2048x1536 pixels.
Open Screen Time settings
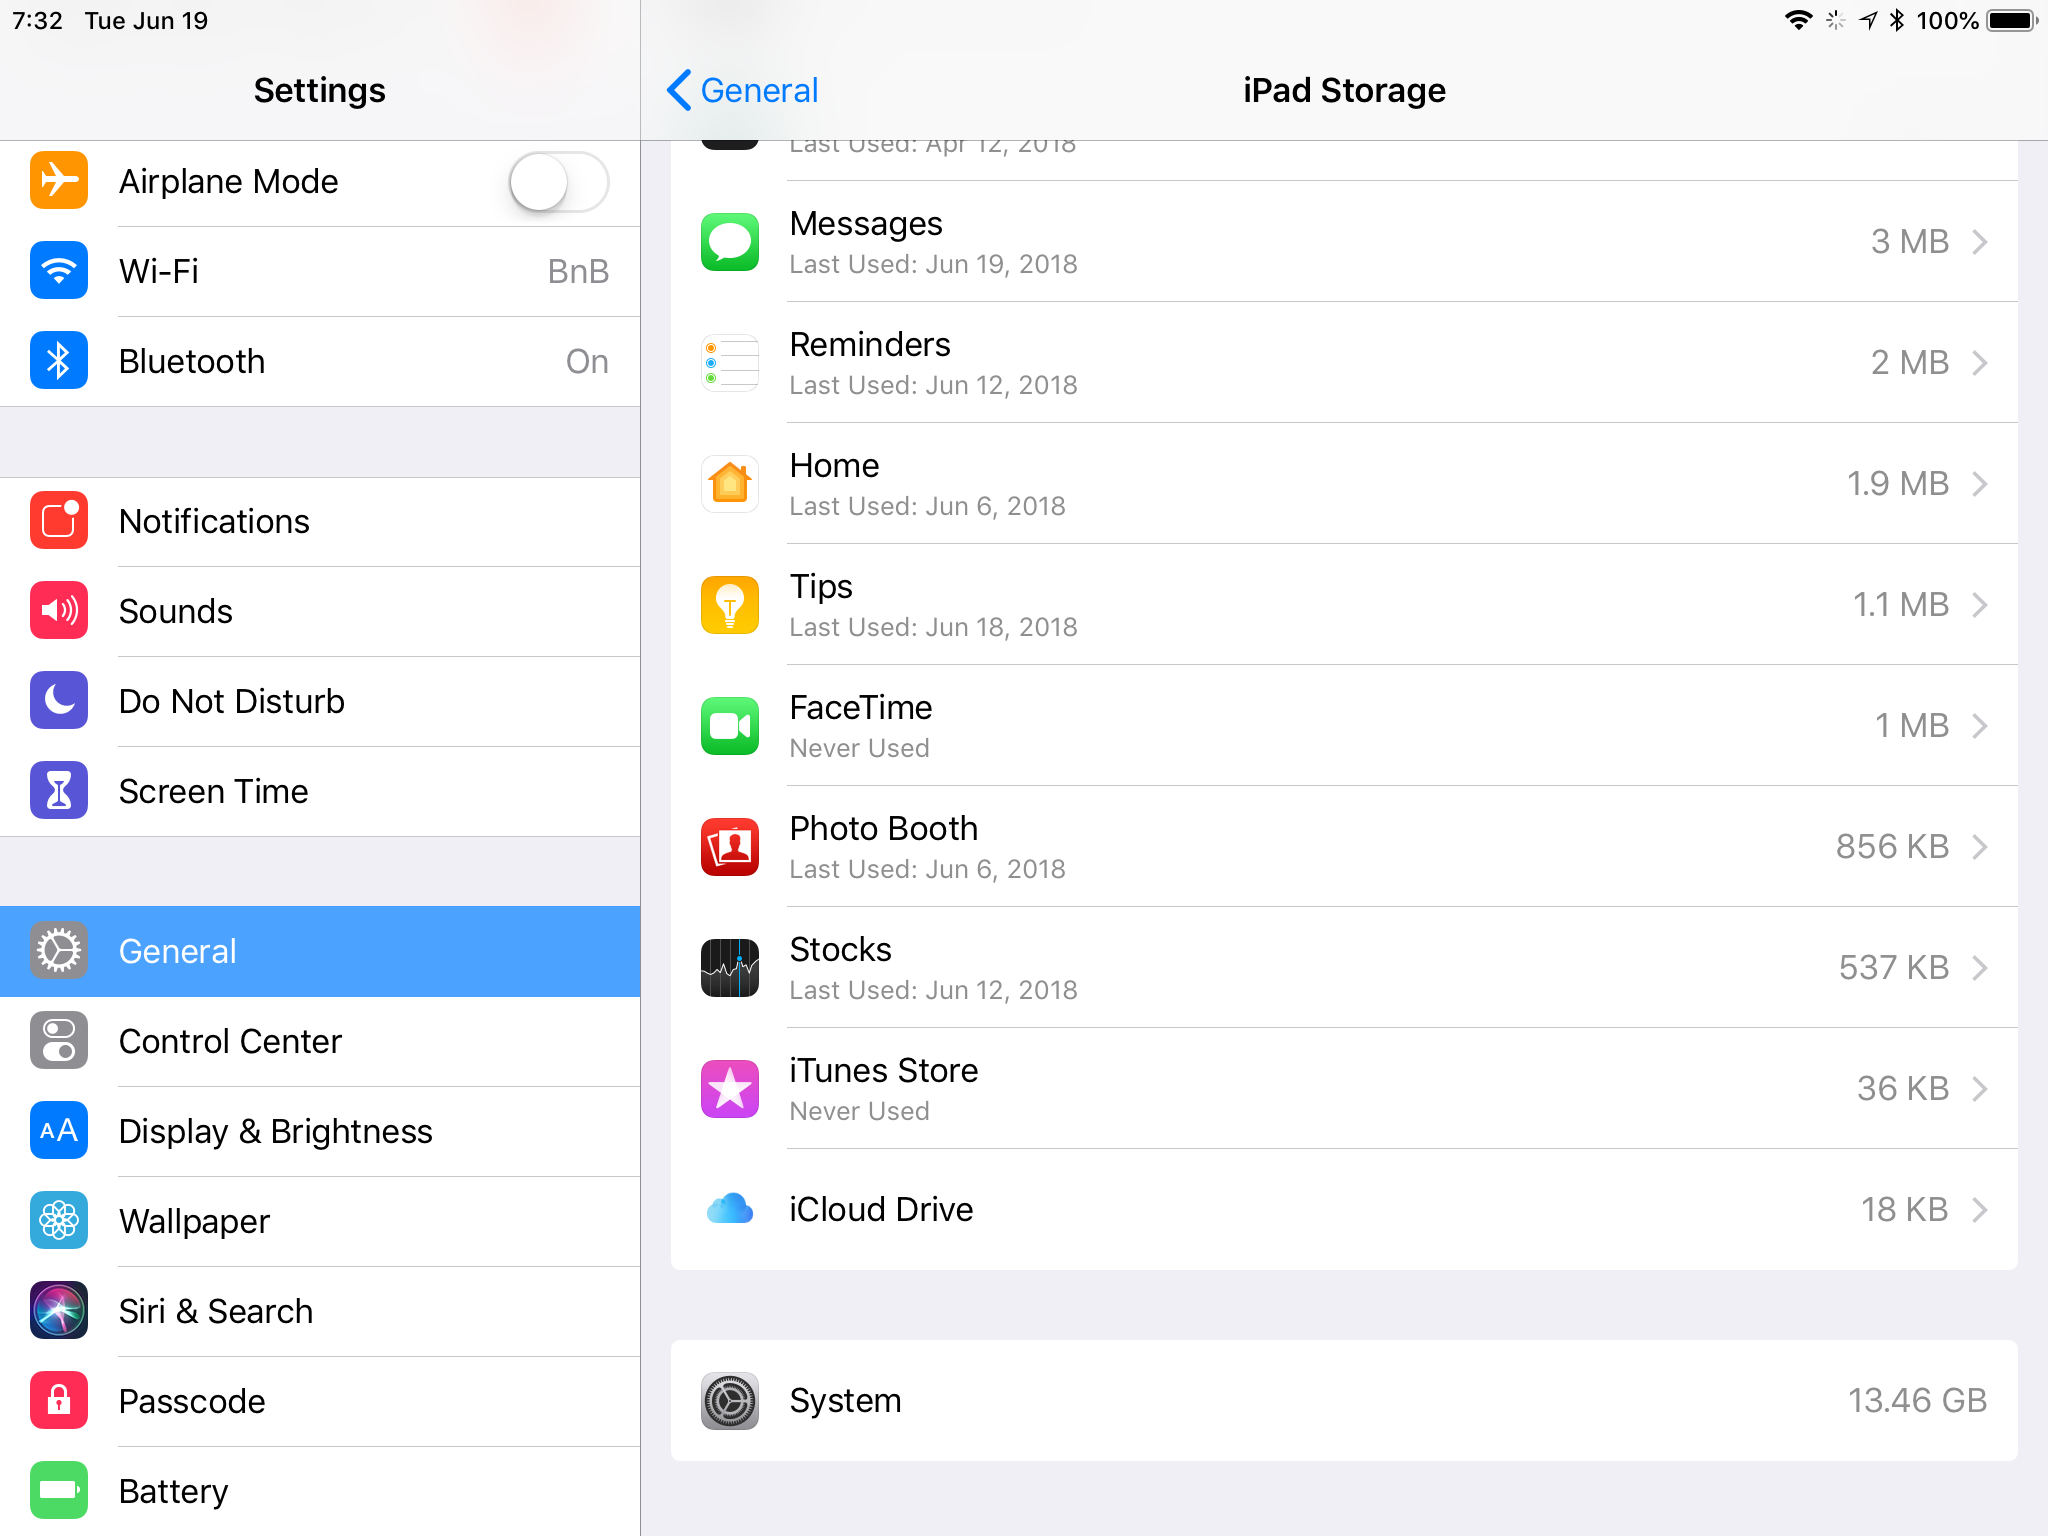[x=320, y=791]
